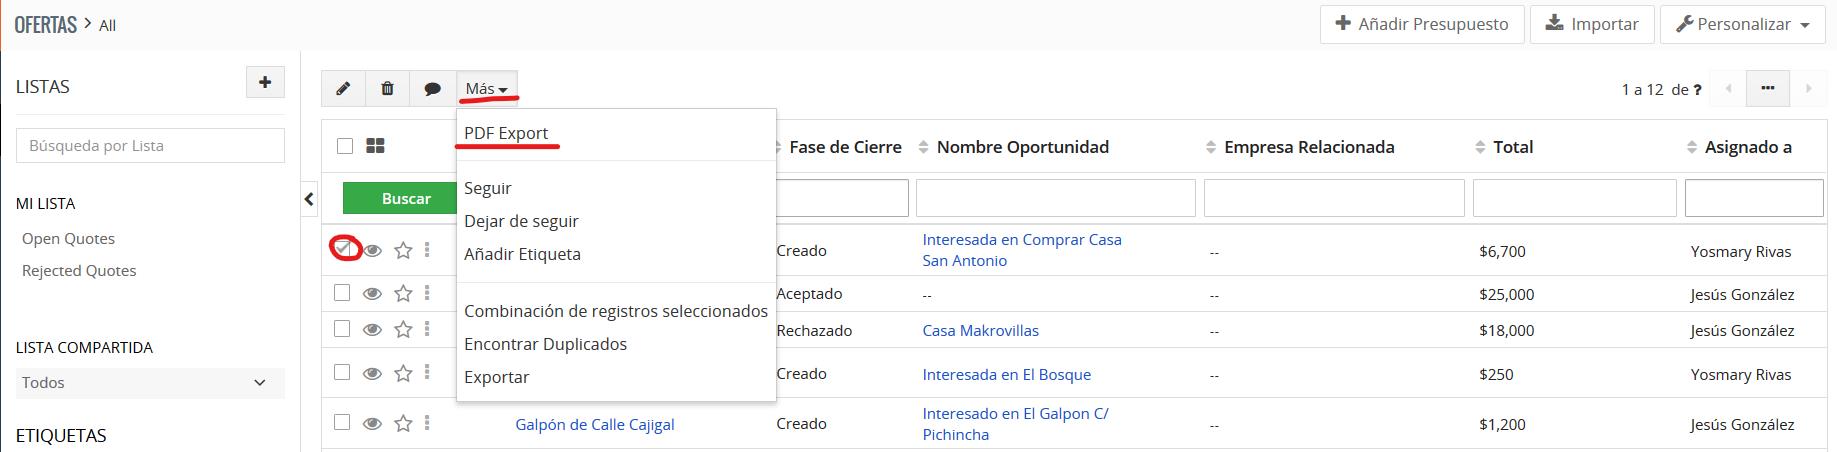Check the box for the $25,000 quote row
The height and width of the screenshot is (452, 1837).
(342, 293)
